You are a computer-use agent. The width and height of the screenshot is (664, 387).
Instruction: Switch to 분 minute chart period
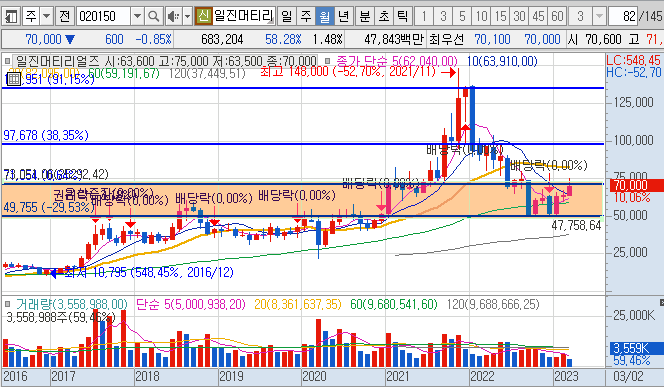pyautogui.click(x=365, y=17)
